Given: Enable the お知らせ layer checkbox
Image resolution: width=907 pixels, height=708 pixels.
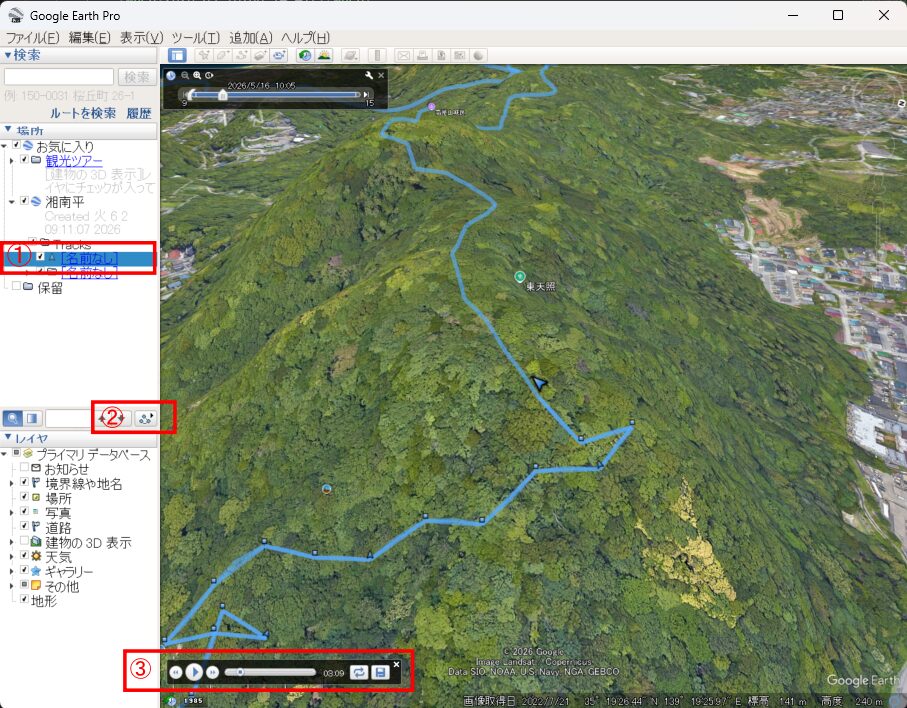Looking at the screenshot, I should click(x=24, y=467).
